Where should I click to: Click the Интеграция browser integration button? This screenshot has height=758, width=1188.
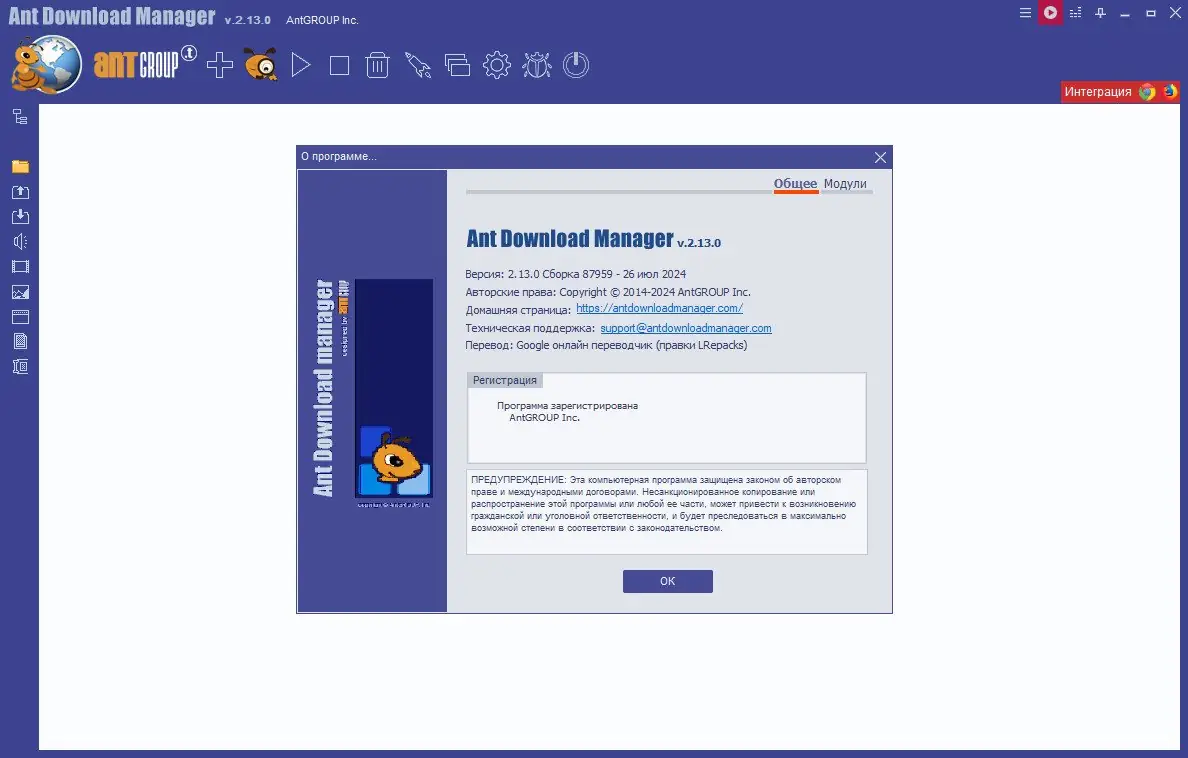coord(1120,92)
